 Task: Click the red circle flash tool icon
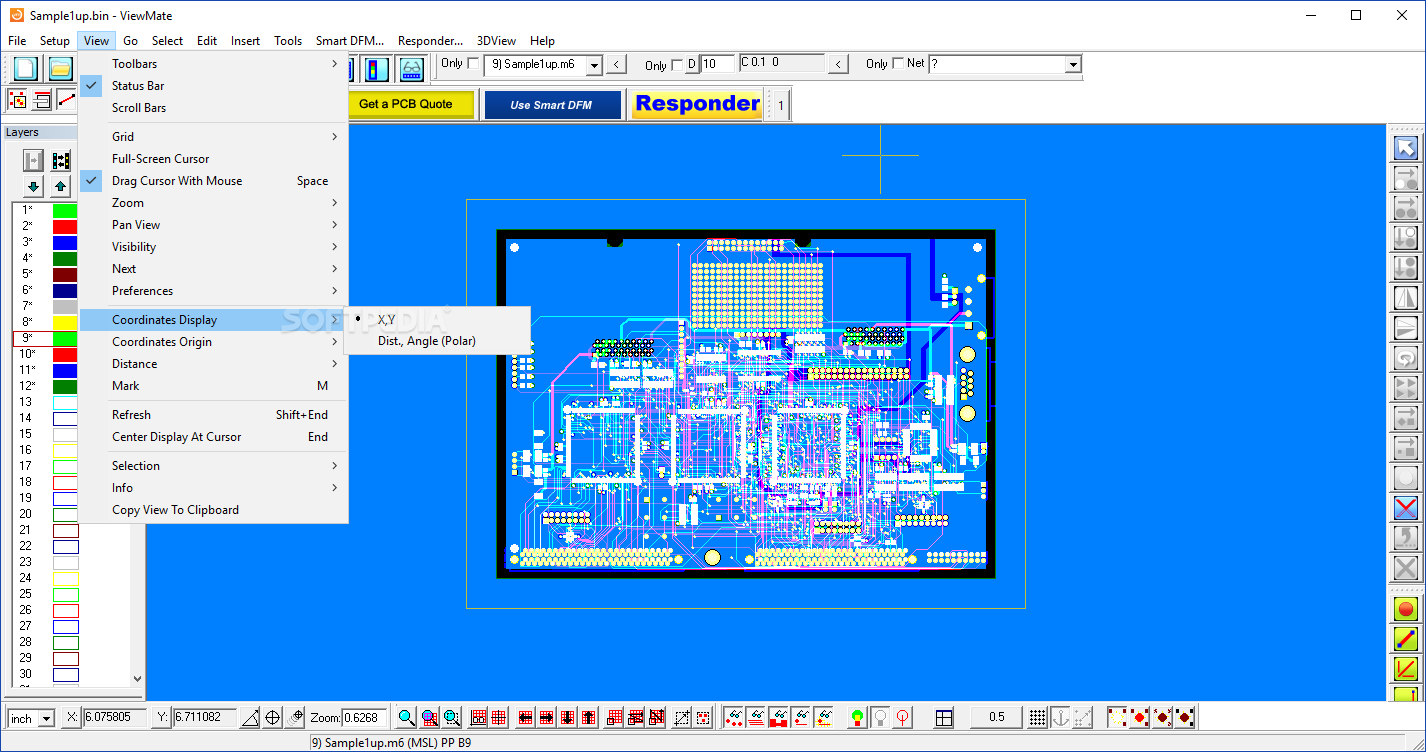(1406, 609)
